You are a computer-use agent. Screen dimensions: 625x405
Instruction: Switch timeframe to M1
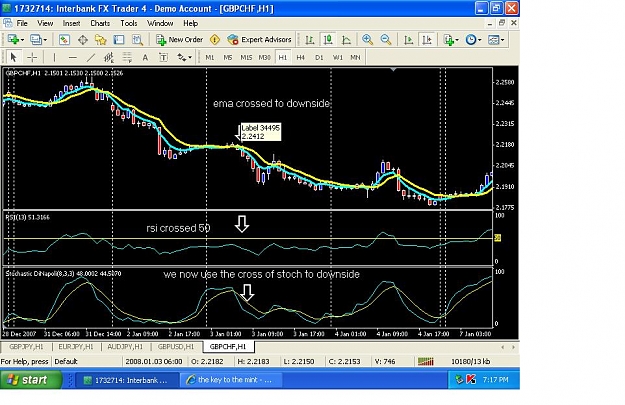[x=210, y=57]
